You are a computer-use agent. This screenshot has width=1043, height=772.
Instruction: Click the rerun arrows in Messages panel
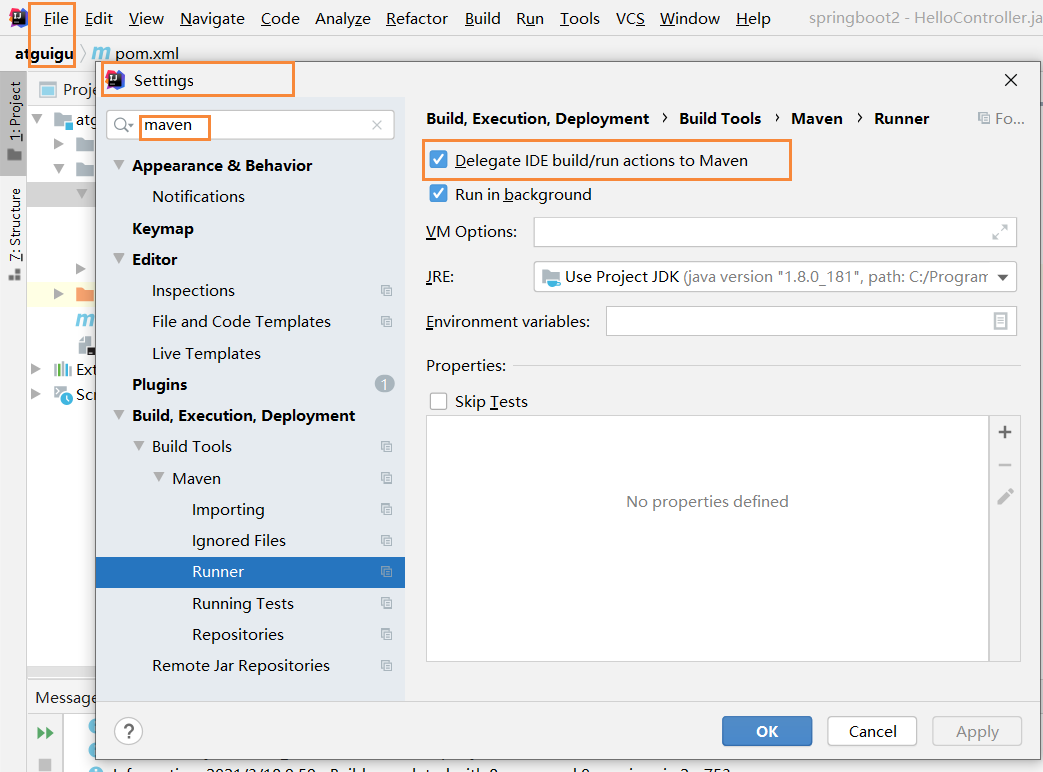tap(45, 733)
